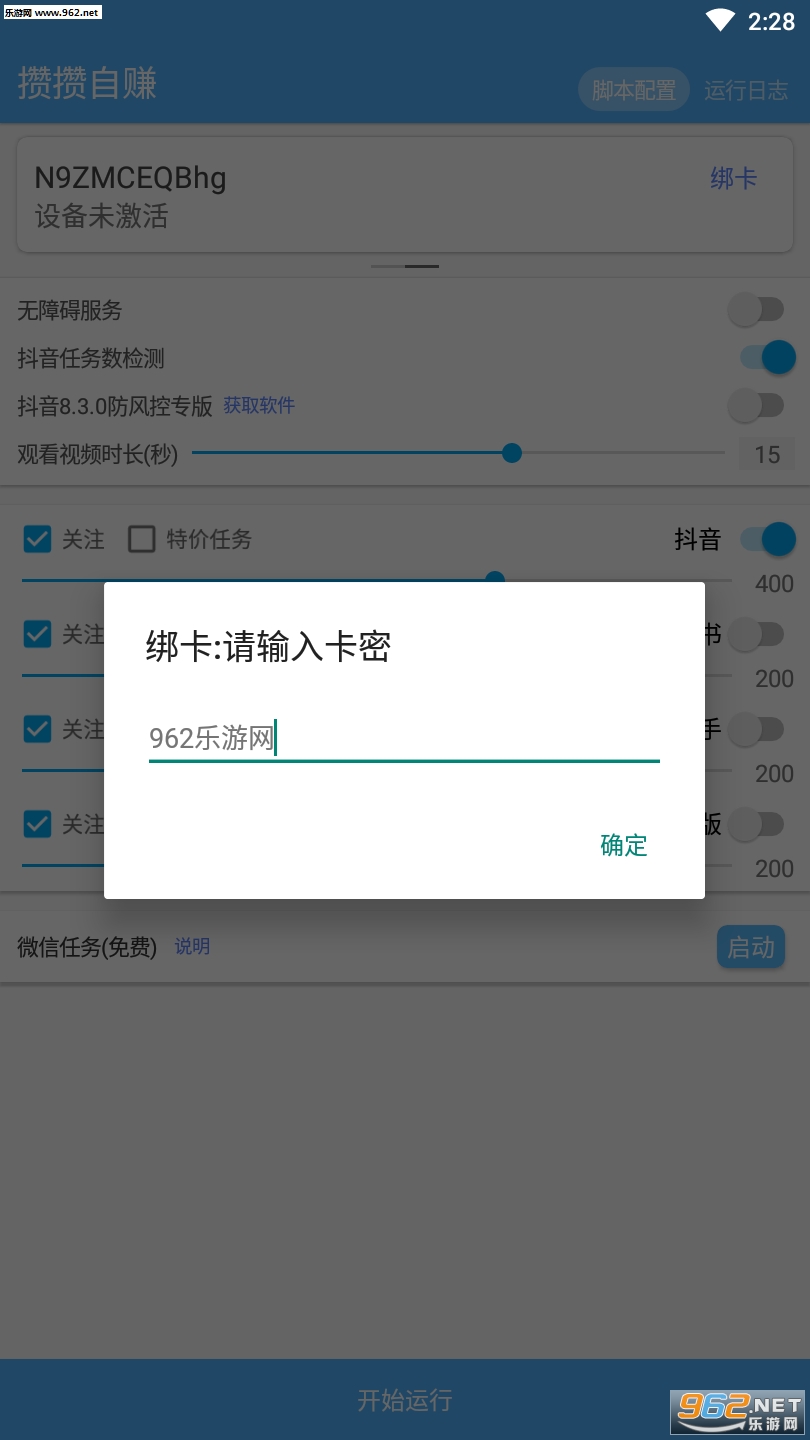Screen dimensions: 810x1440
Task: Disable the 抖音任务数检测 switch
Action: [767, 357]
